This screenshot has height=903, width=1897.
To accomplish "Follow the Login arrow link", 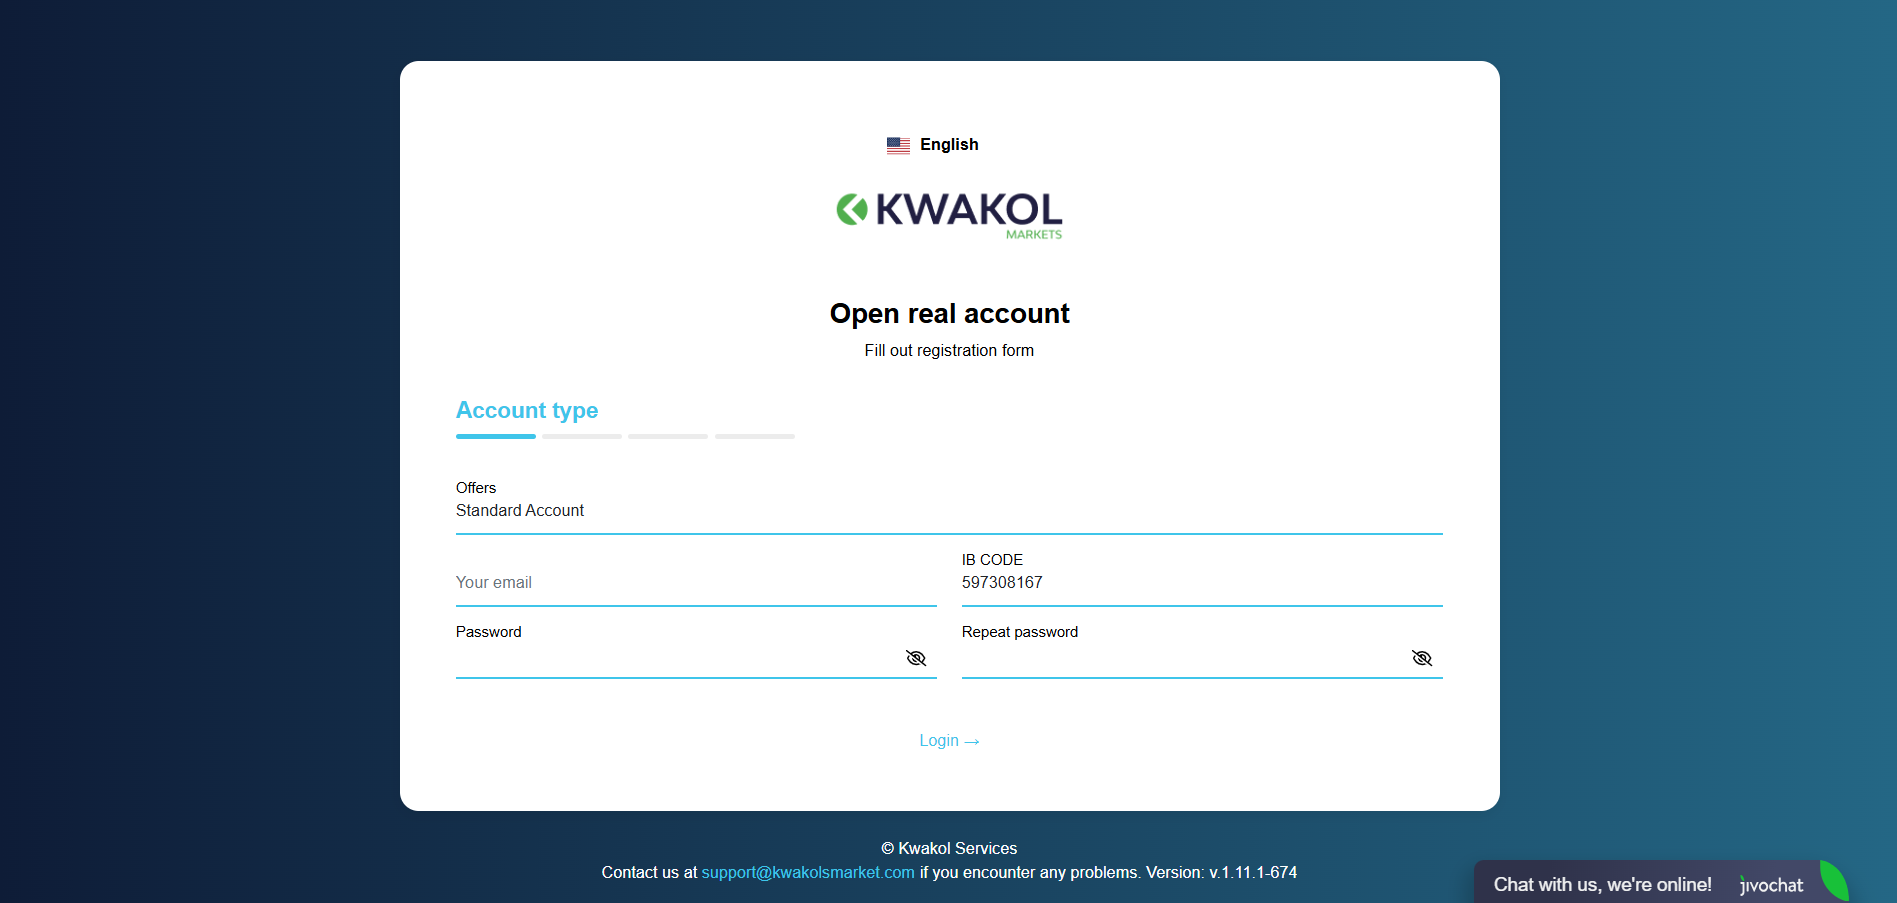I will (x=949, y=741).
